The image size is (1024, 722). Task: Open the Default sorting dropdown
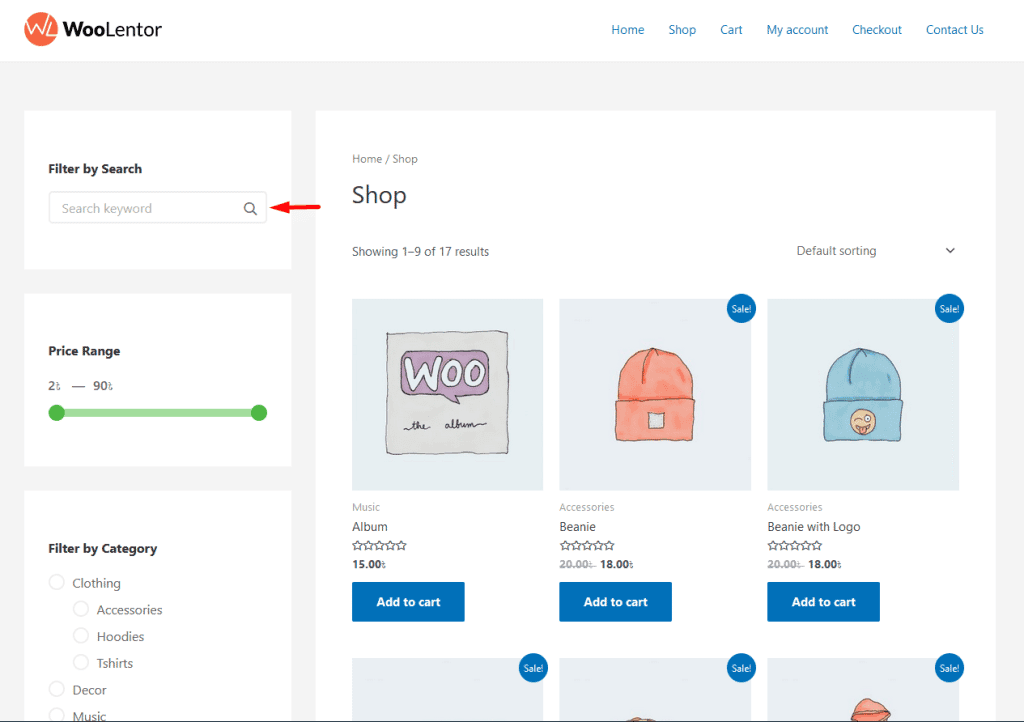875,251
